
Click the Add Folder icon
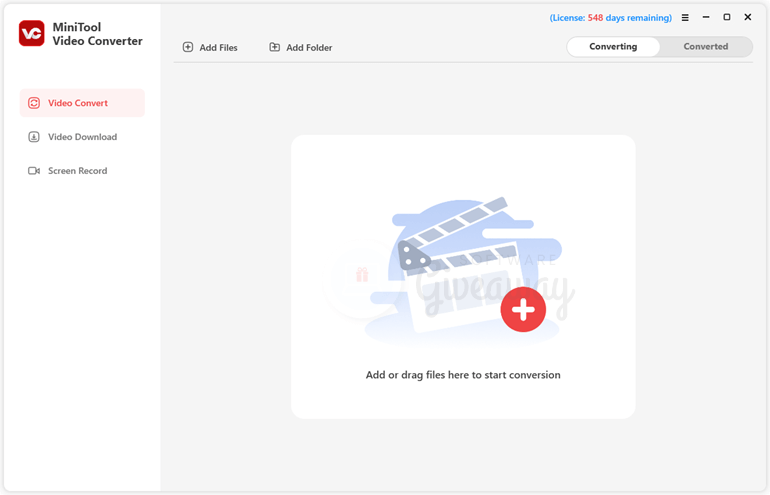275,47
